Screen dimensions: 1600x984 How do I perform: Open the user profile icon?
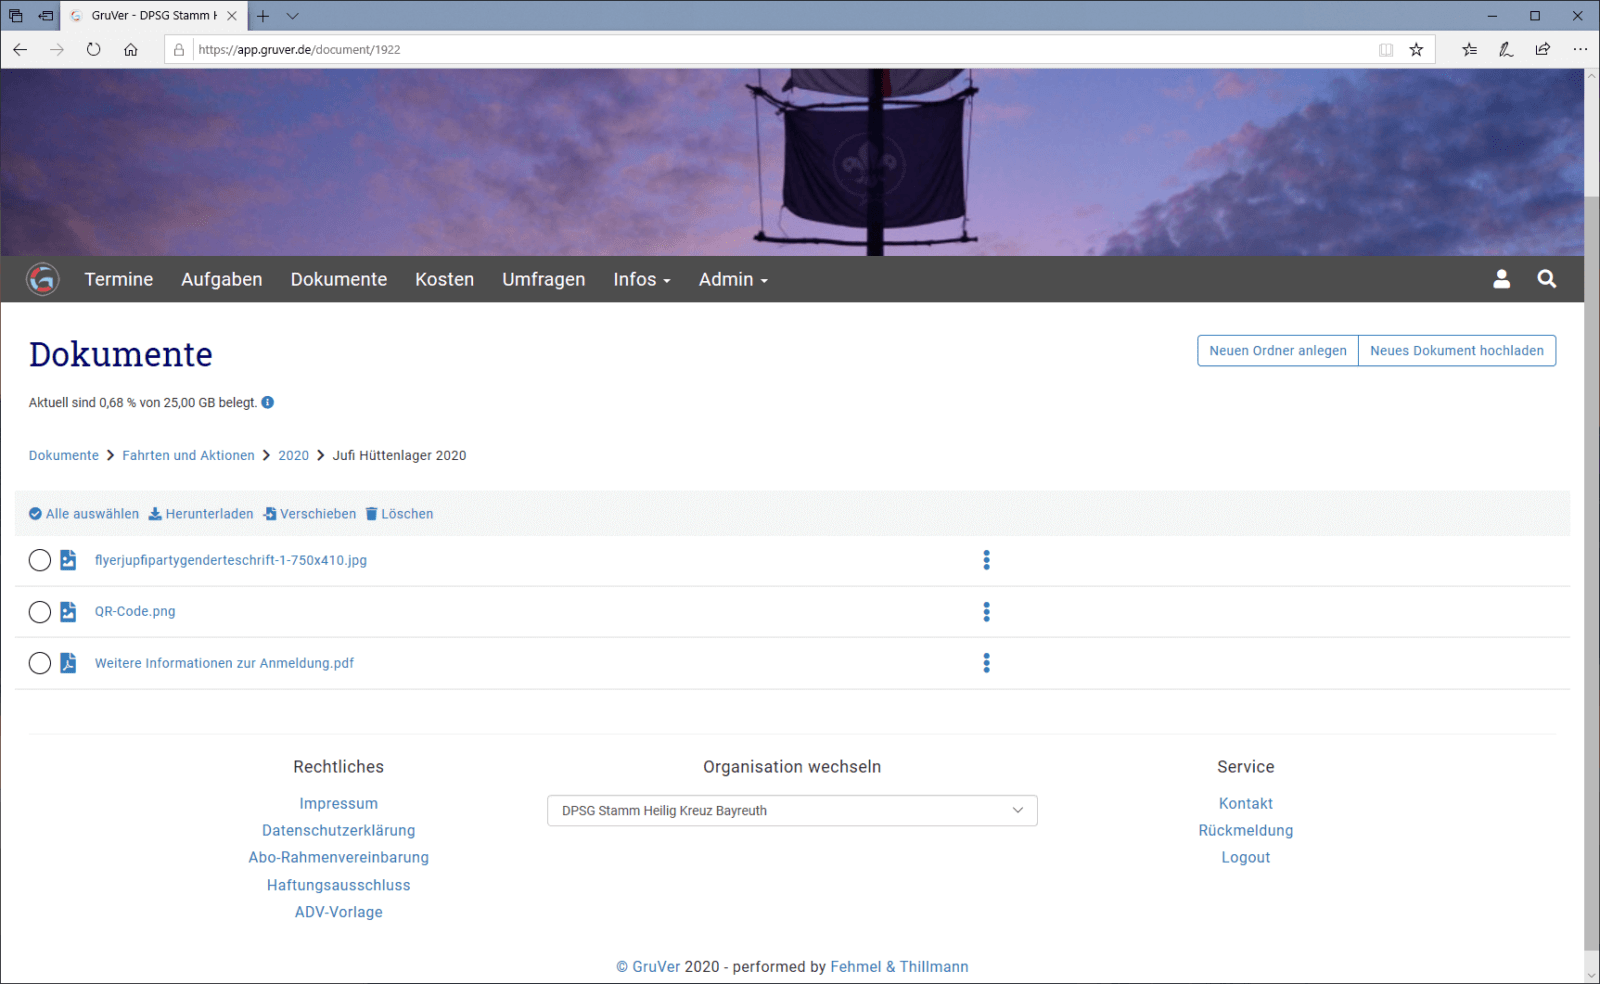[1501, 279]
